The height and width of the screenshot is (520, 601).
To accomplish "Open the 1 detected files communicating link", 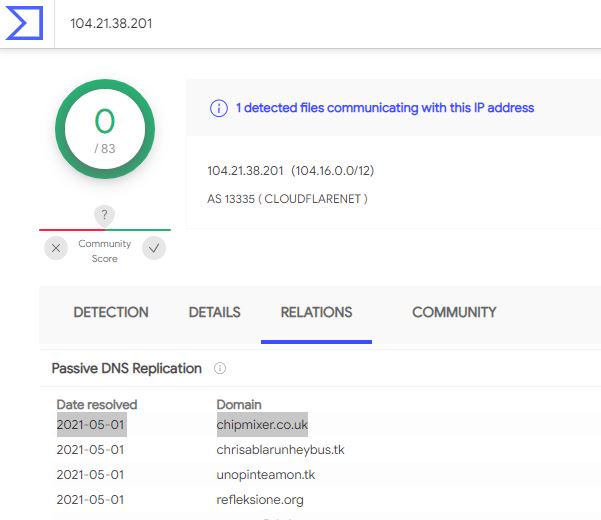I will (x=385, y=108).
